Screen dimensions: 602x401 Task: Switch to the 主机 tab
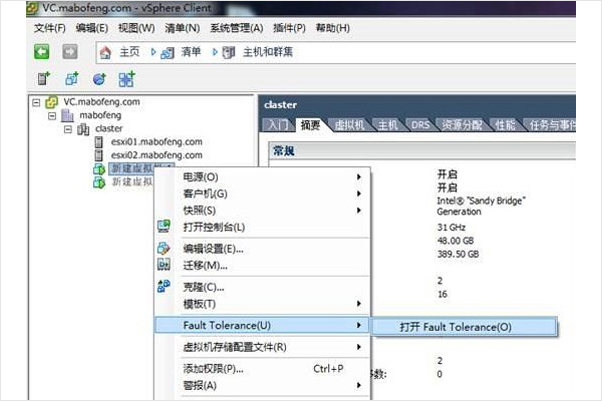[388, 125]
